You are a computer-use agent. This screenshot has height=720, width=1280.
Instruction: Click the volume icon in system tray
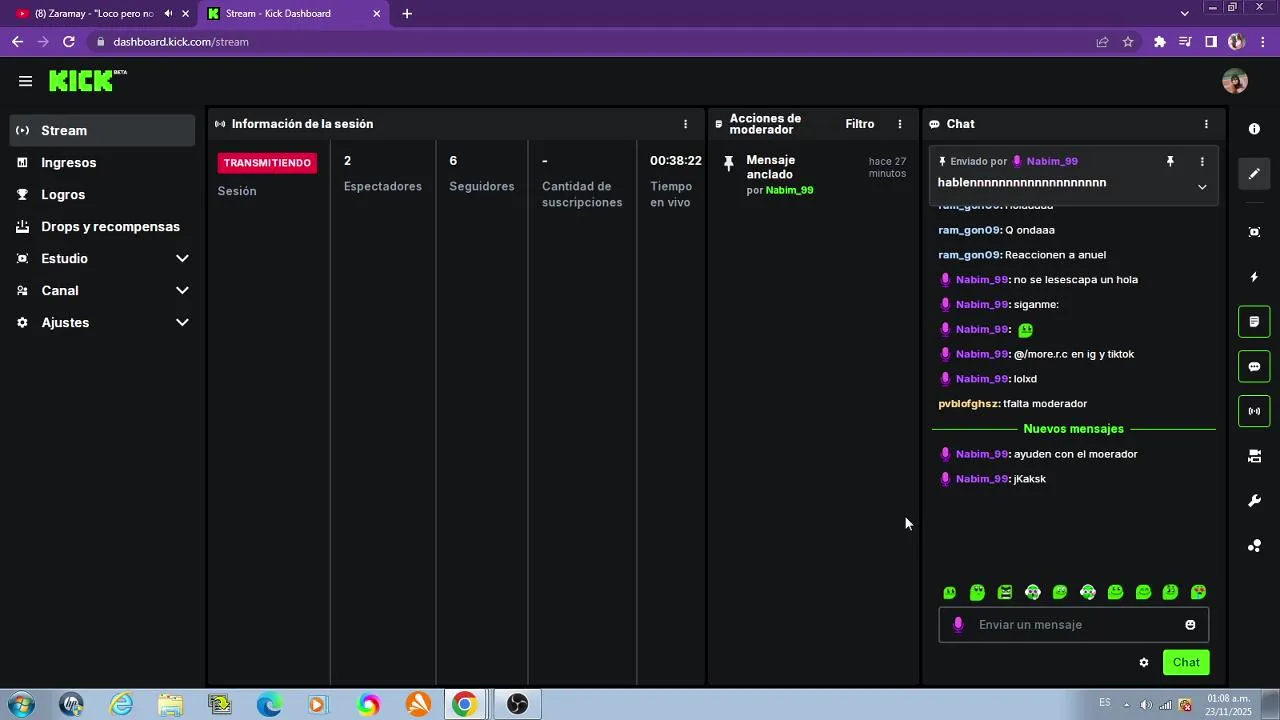pyautogui.click(x=1145, y=704)
